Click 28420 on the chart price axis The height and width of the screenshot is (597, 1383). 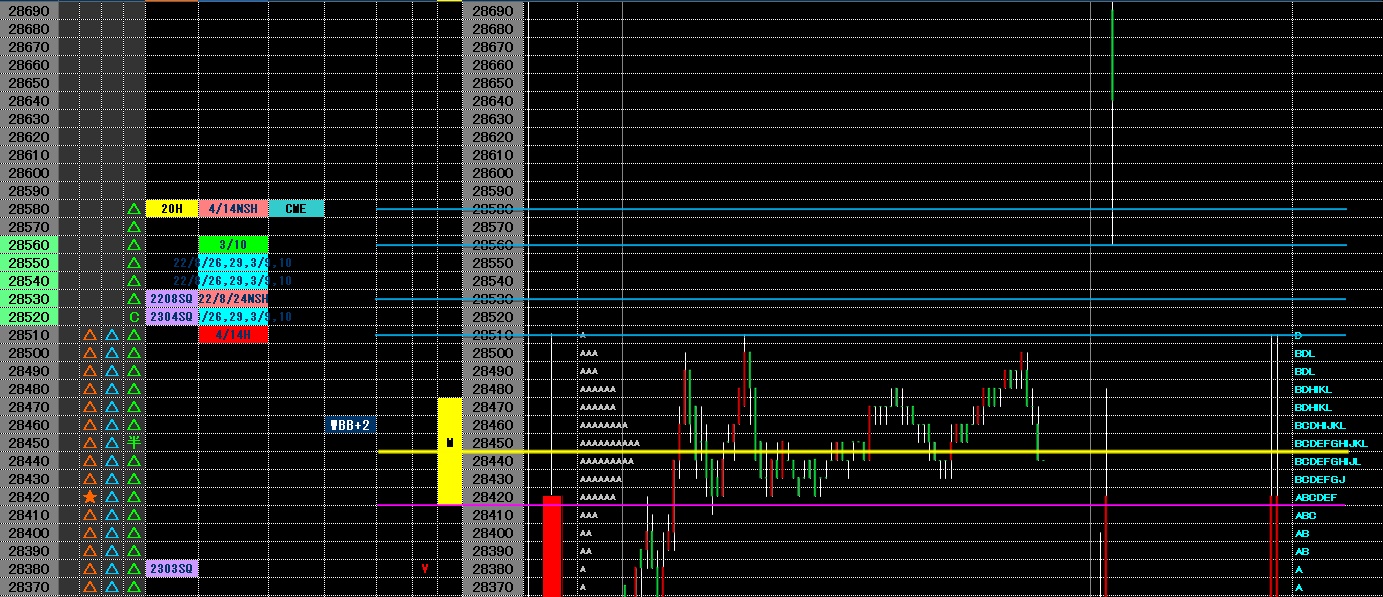(492, 497)
